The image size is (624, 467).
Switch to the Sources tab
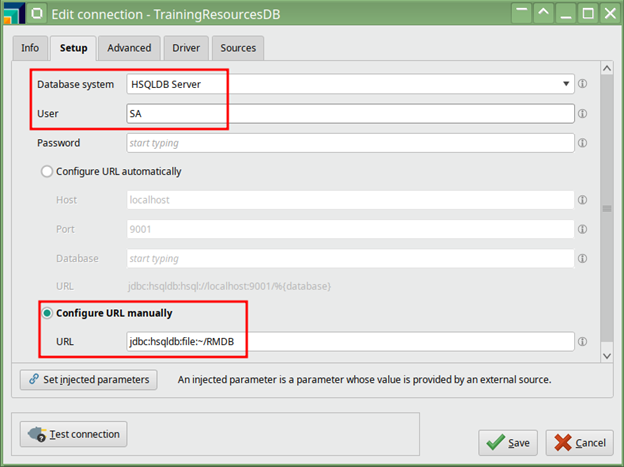pyautogui.click(x=238, y=48)
